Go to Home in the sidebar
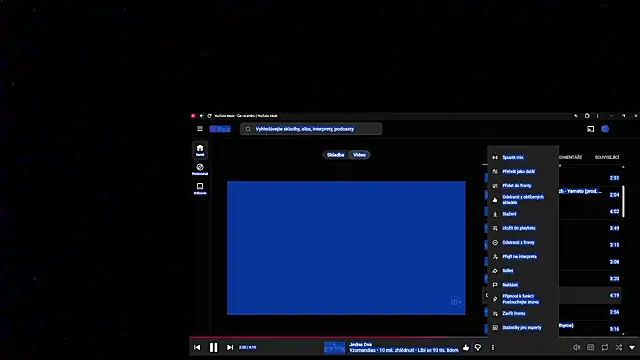 pyautogui.click(x=200, y=150)
